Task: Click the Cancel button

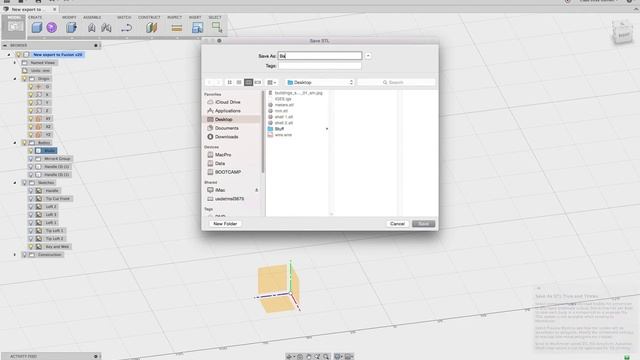Action: coord(397,224)
